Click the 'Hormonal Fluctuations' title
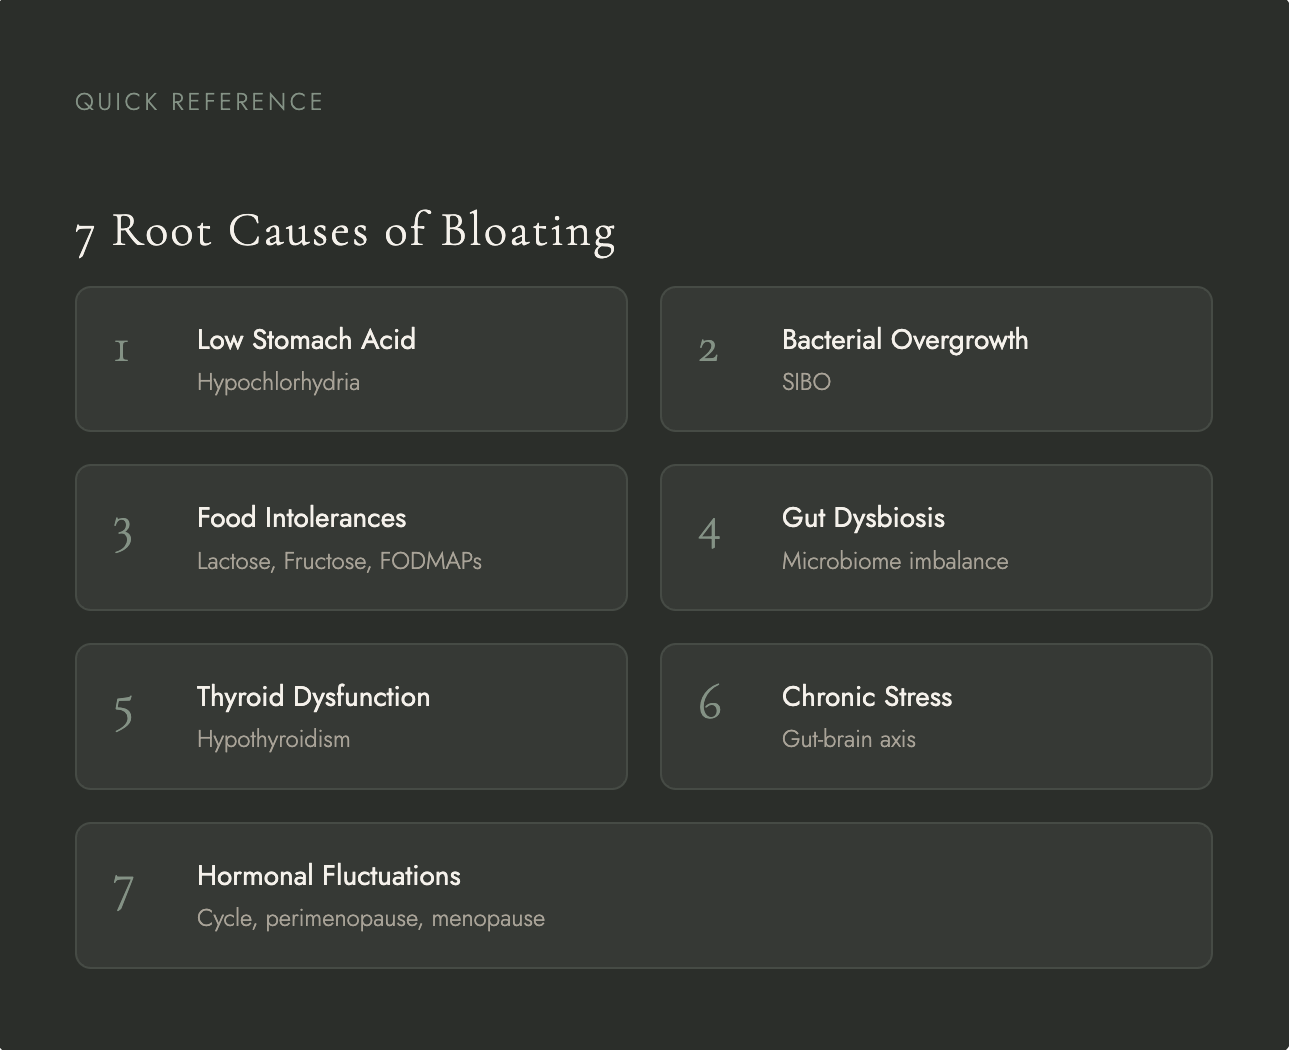Image resolution: width=1289 pixels, height=1050 pixels. pos(329,876)
